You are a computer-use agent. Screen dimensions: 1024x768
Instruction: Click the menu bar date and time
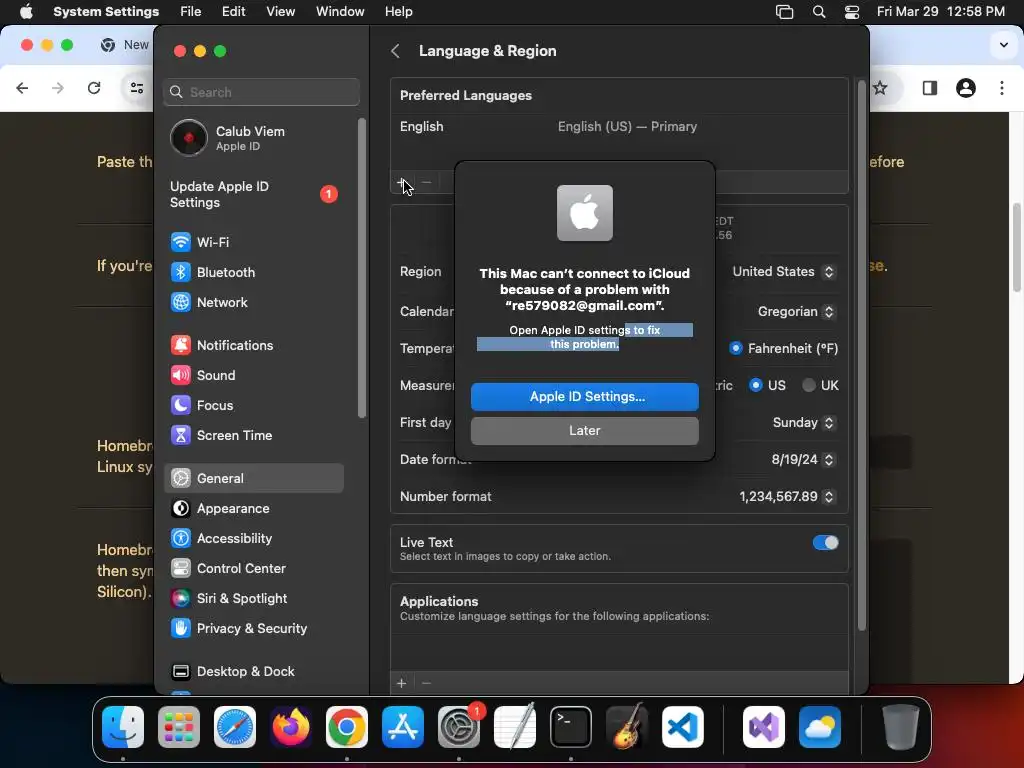pos(940,12)
